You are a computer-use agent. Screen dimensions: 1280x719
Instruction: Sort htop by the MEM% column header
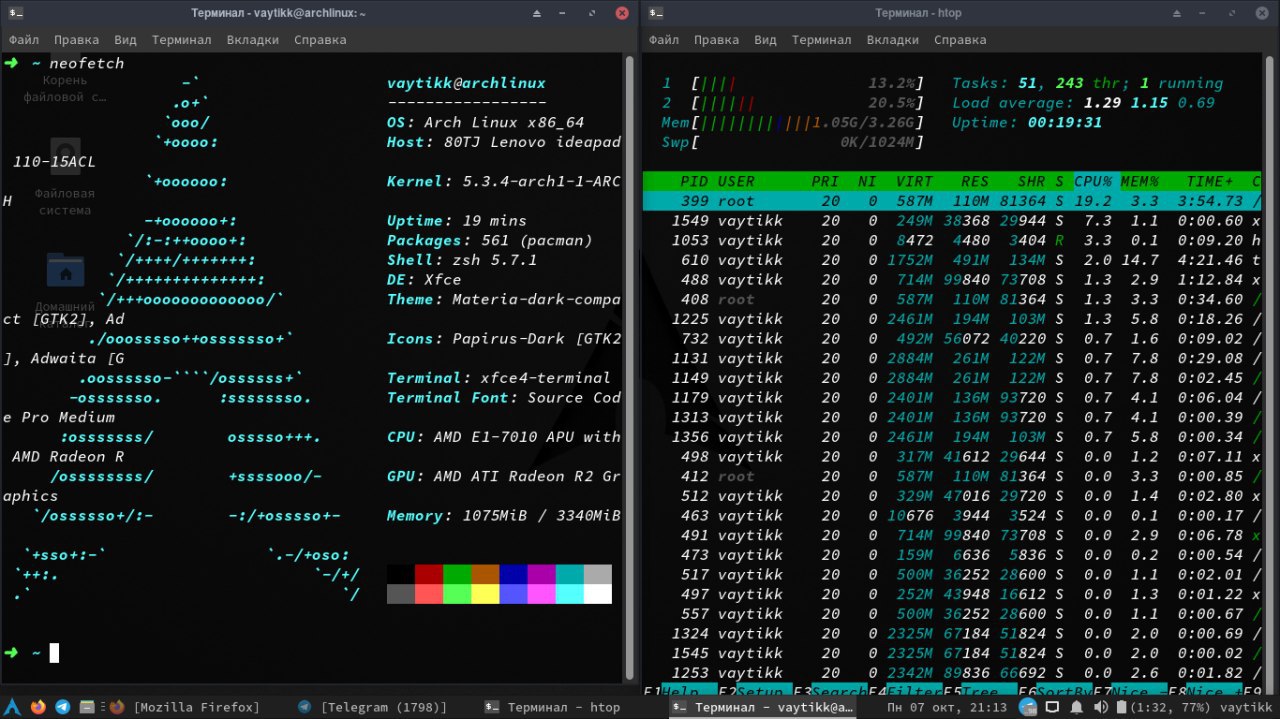[1139, 181]
